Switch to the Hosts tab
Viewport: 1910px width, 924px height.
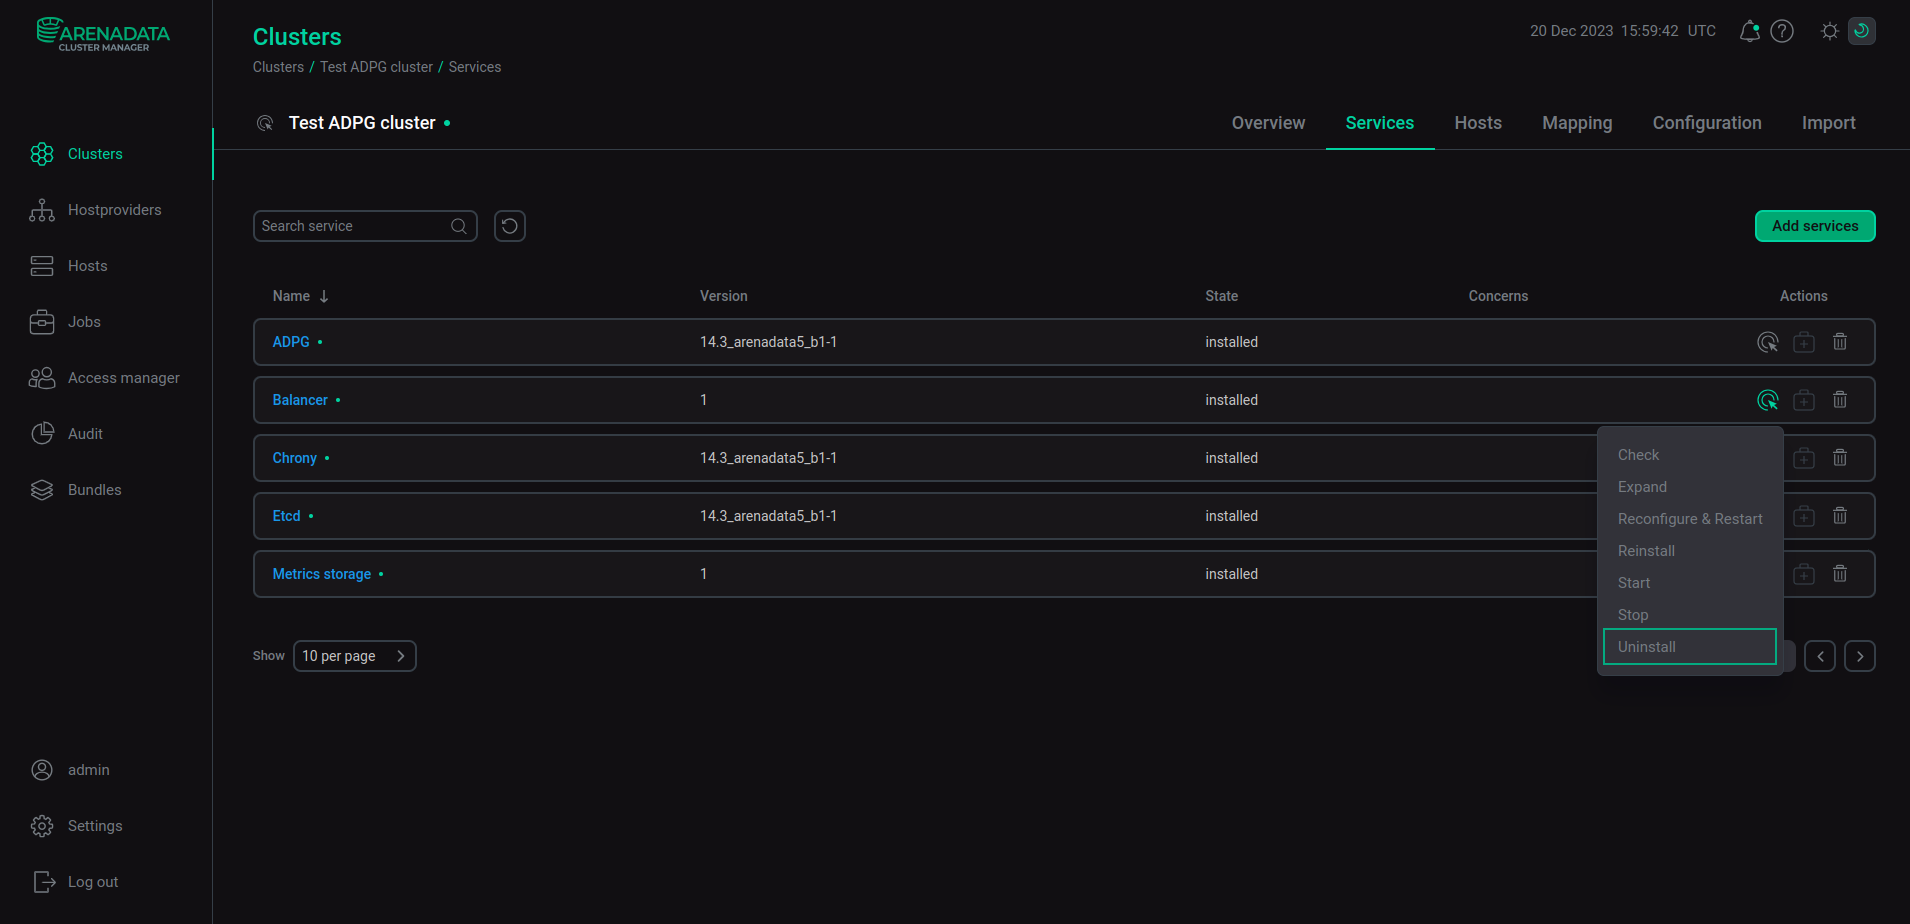pyautogui.click(x=1478, y=123)
